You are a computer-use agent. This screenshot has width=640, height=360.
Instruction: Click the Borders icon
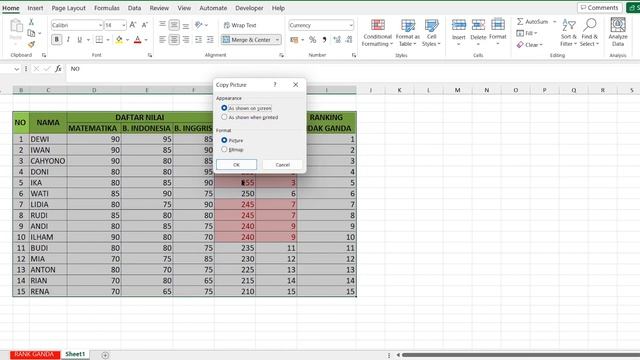tap(99, 40)
